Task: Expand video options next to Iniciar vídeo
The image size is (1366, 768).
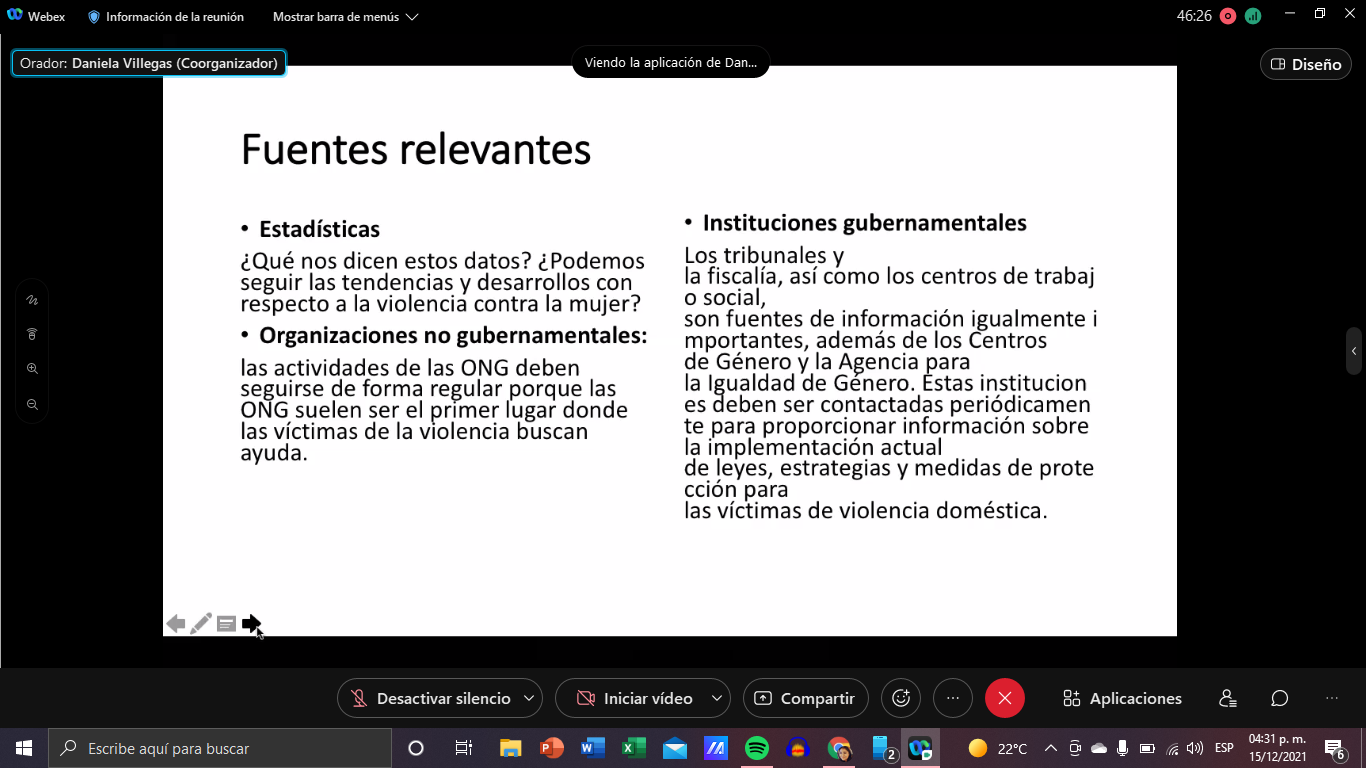Action: coord(717,698)
